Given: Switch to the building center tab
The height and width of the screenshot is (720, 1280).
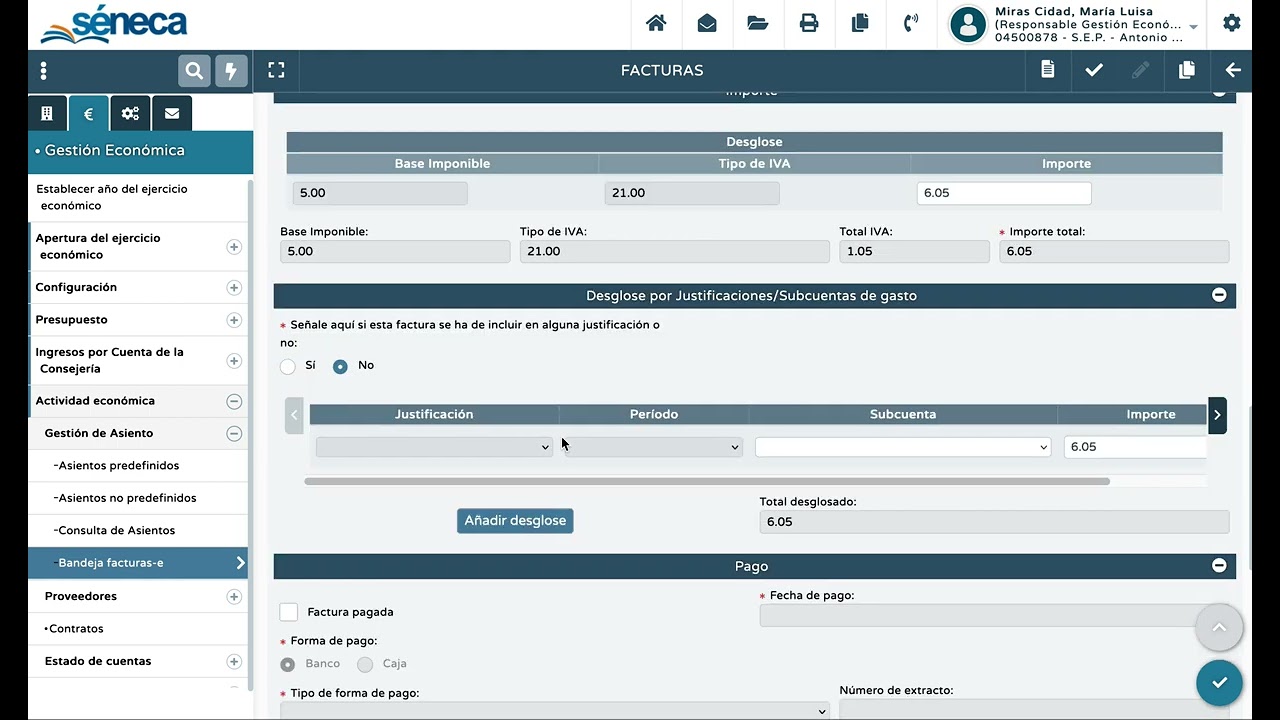Looking at the screenshot, I should click(x=47, y=114).
